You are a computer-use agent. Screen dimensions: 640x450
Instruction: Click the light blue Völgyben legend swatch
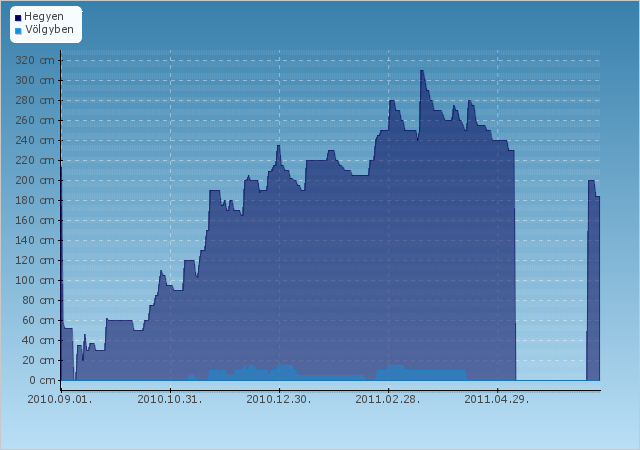coord(18,31)
